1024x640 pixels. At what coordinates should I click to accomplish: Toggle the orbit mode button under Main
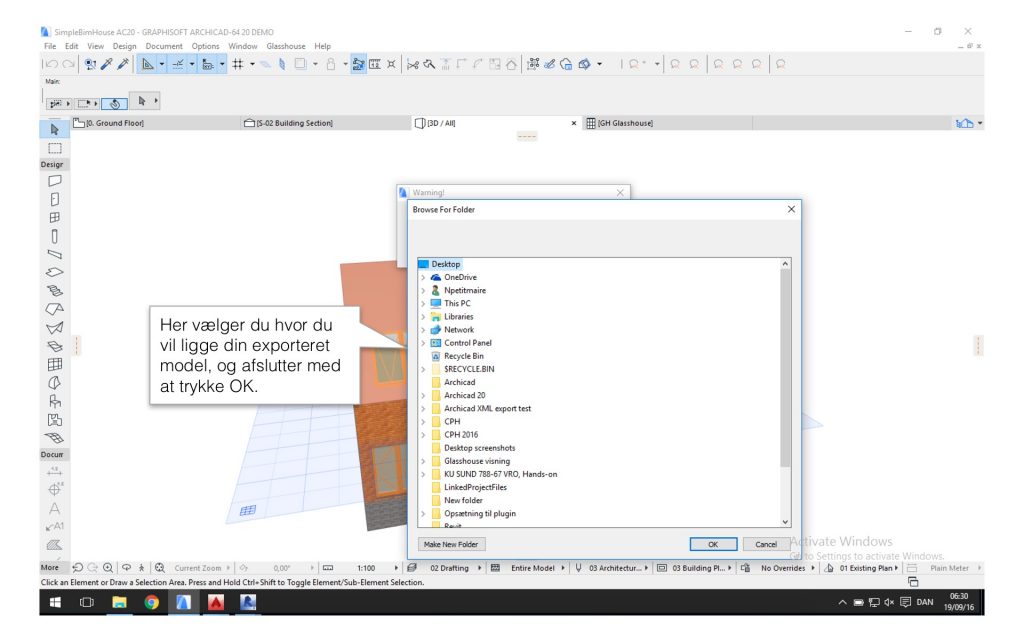114,103
